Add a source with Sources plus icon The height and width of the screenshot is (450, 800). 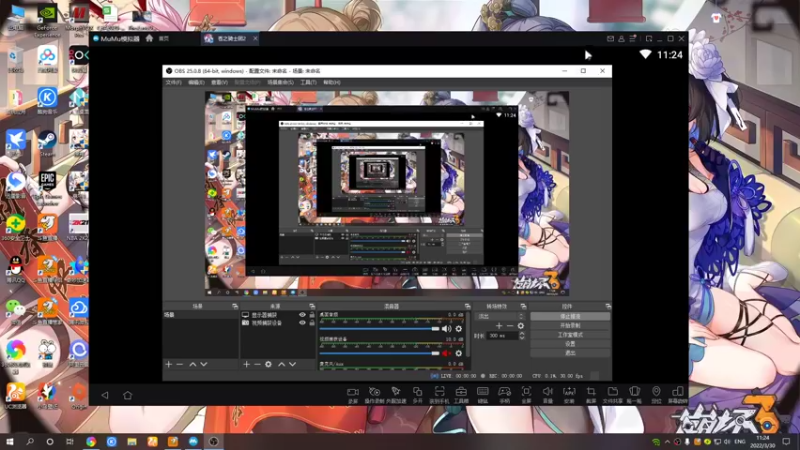coord(246,364)
